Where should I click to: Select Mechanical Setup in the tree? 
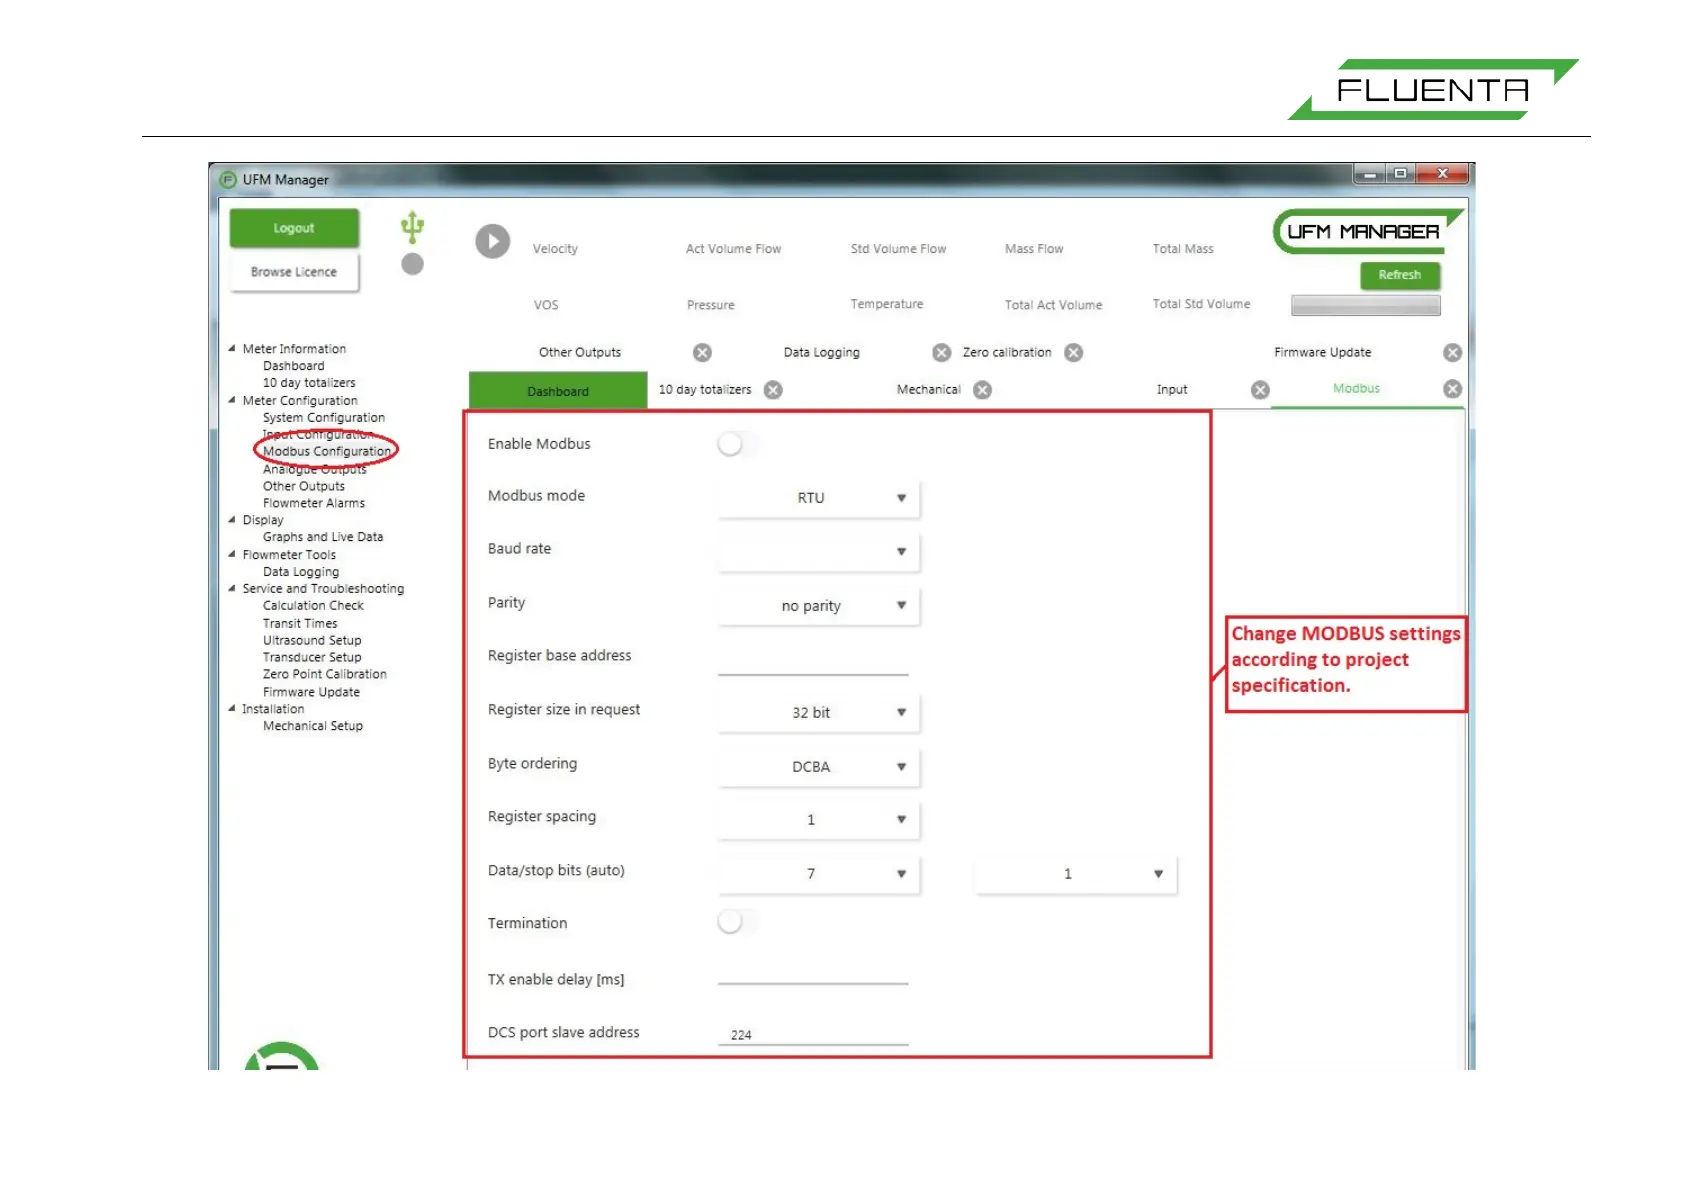312,726
